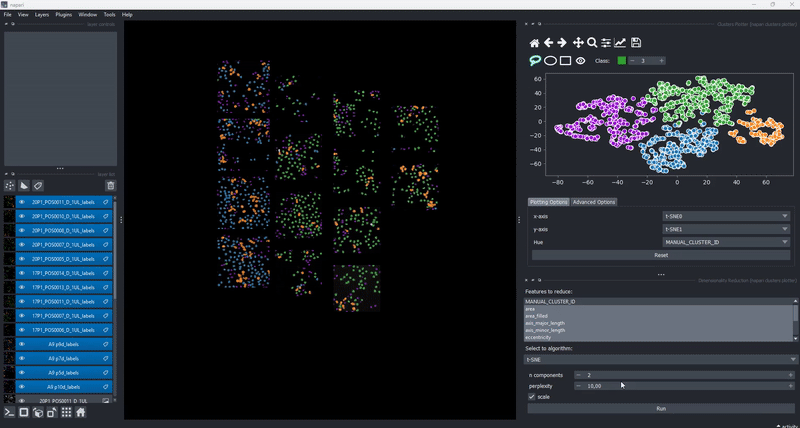Toggle grid mode button
The width and height of the screenshot is (800, 428).
[66, 412]
